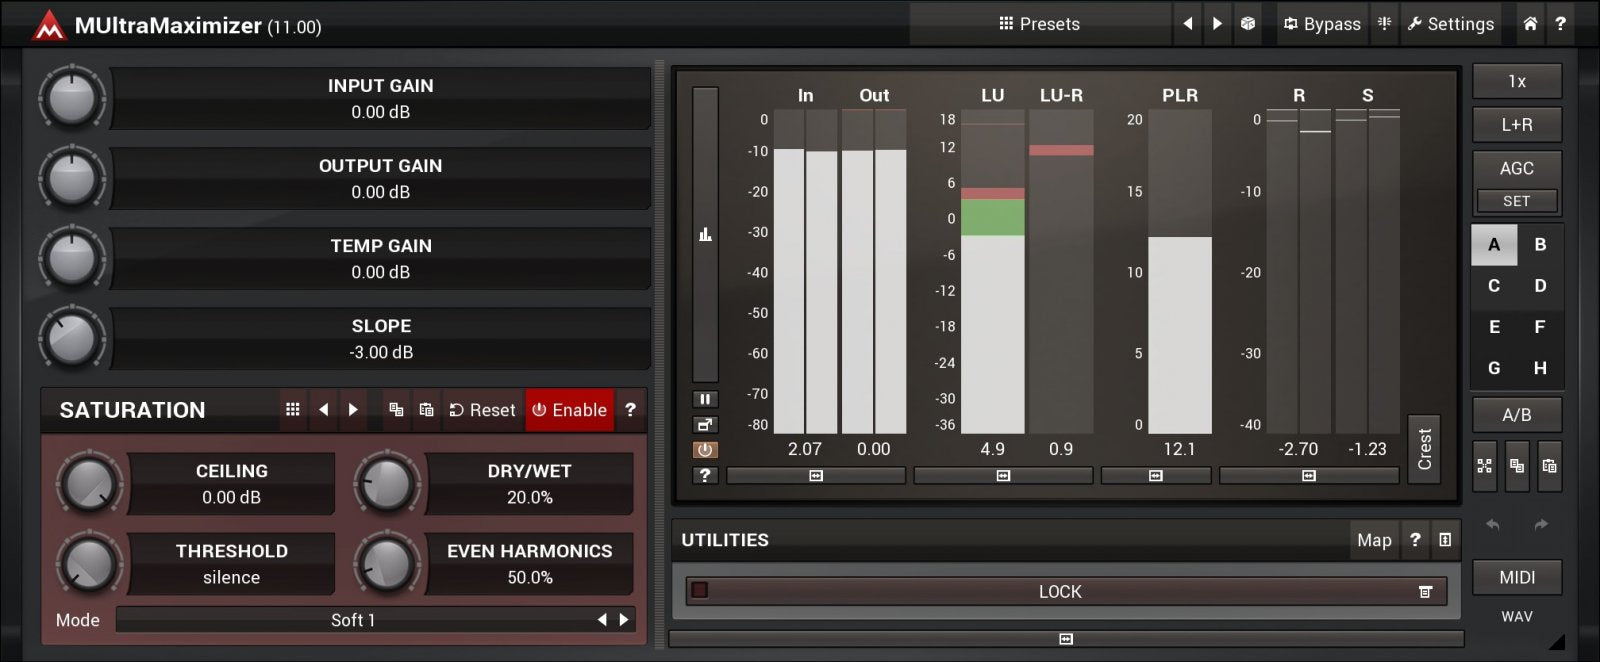Copy current slot icon under A/B

click(1517, 466)
